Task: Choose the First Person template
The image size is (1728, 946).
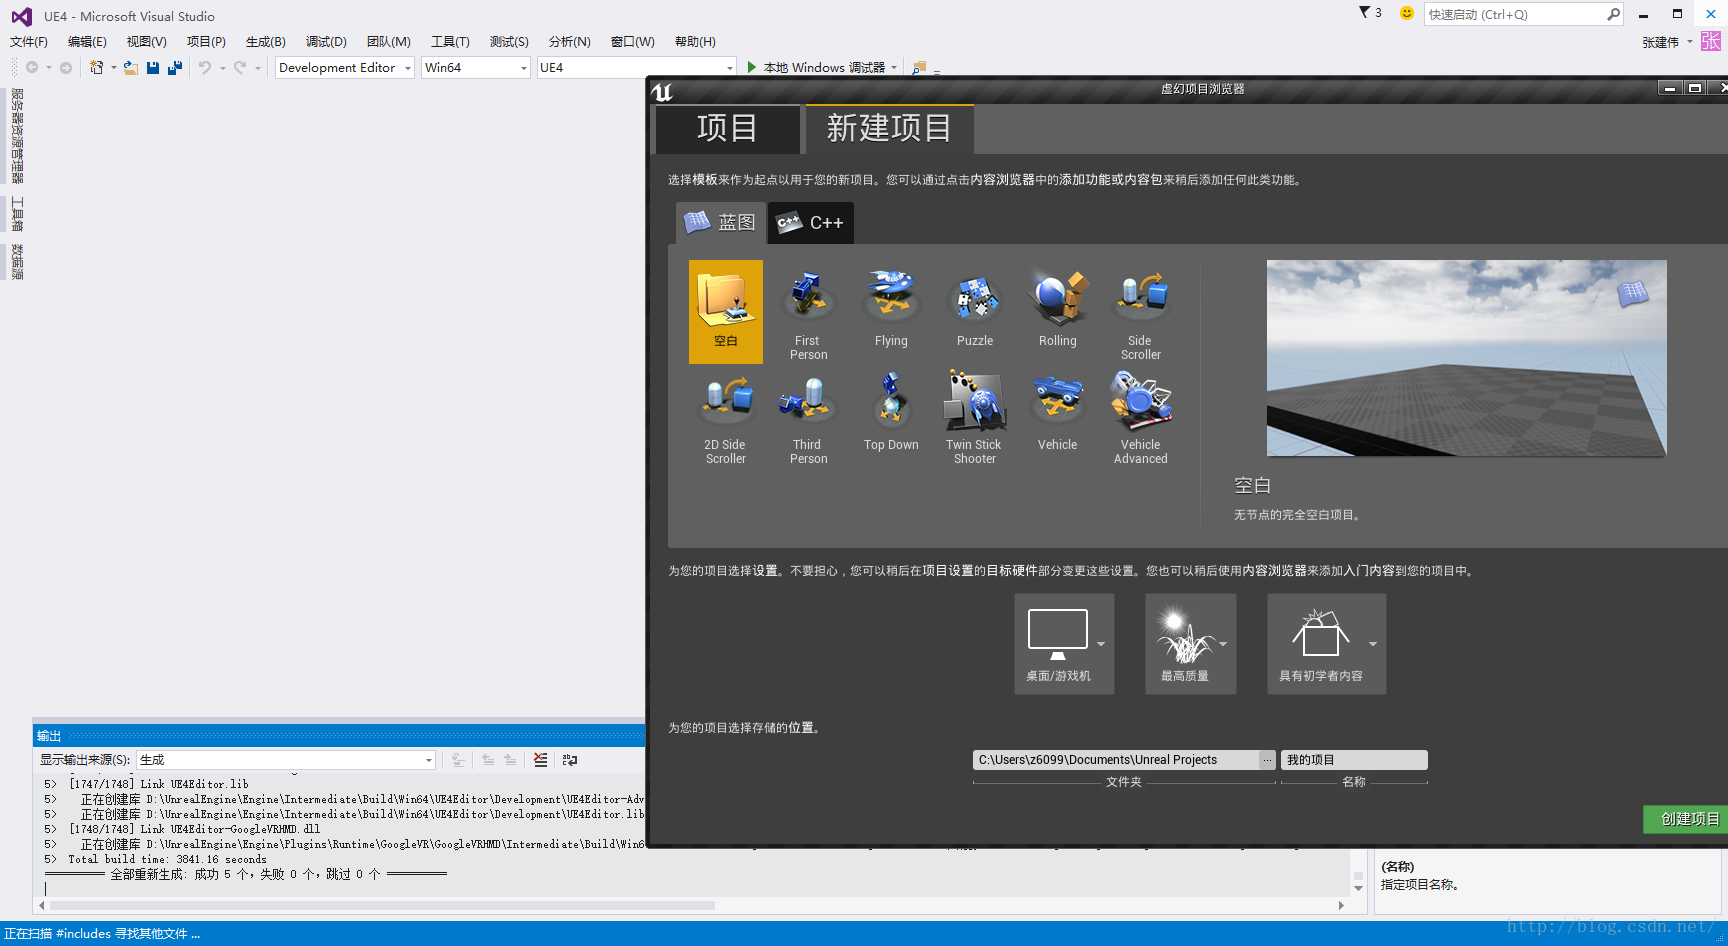Action: pos(808,313)
